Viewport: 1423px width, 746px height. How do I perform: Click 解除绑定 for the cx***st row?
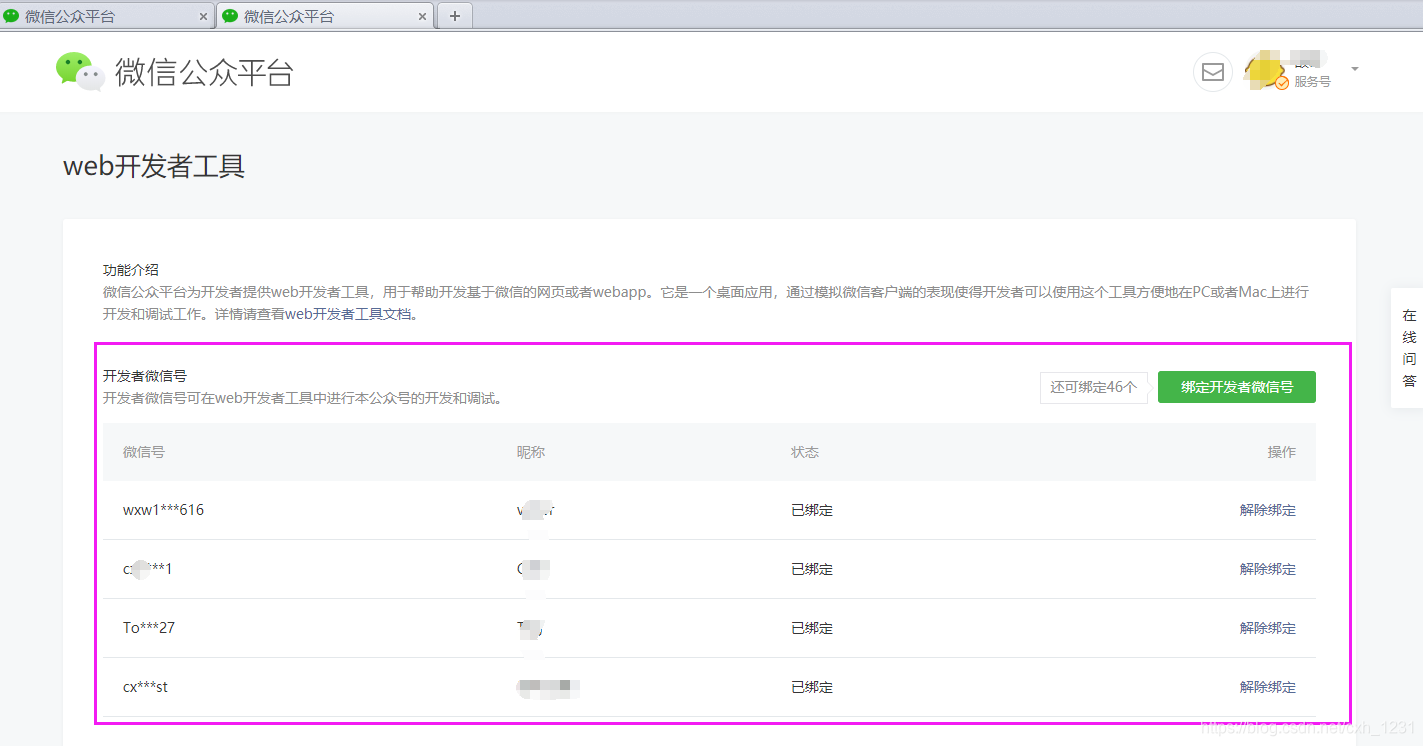point(1267,687)
